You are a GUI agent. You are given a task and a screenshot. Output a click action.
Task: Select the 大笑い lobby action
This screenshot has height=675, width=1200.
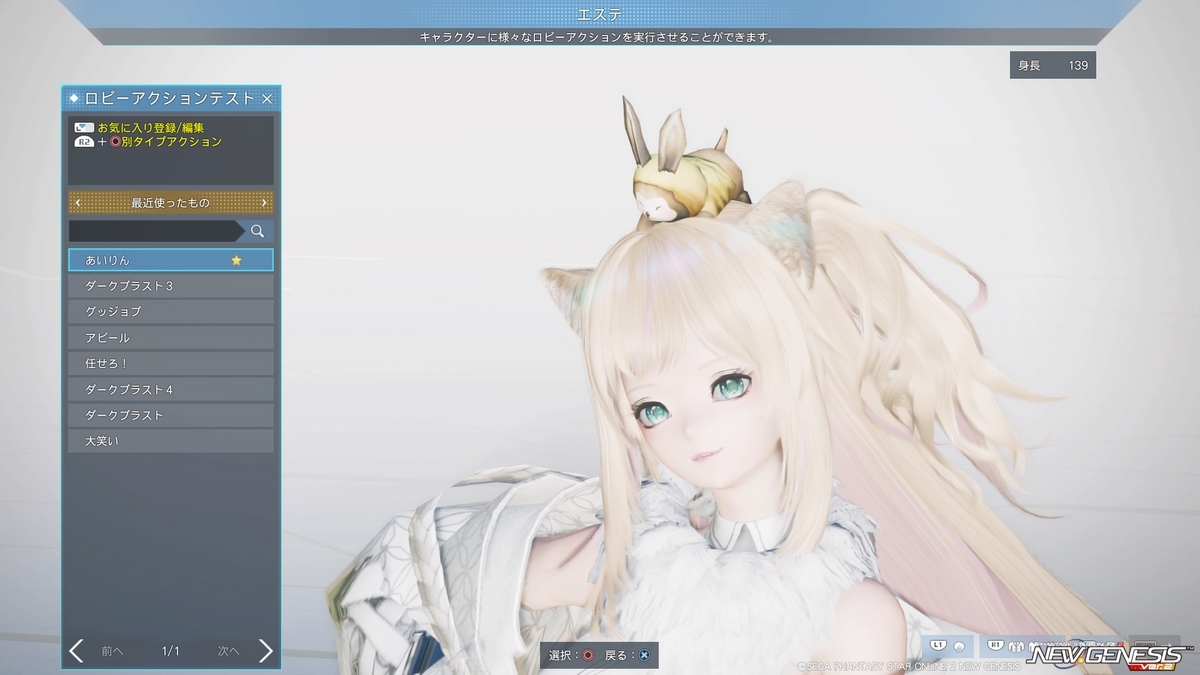pyautogui.click(x=171, y=440)
